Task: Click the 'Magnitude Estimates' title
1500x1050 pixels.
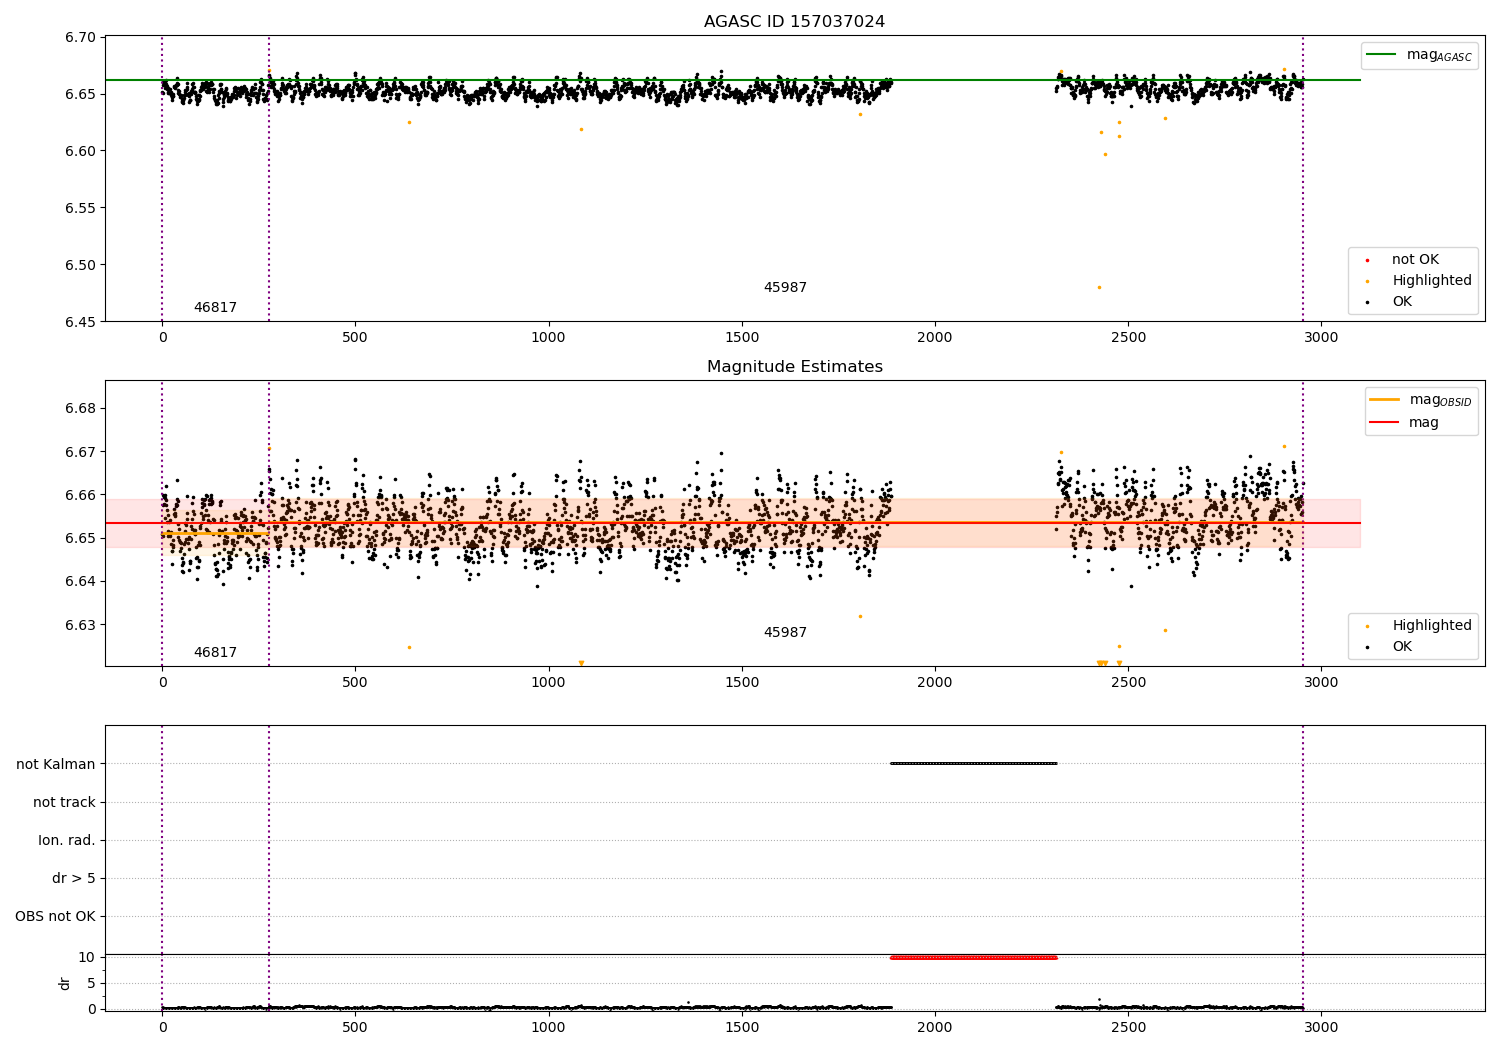Action: 794,367
